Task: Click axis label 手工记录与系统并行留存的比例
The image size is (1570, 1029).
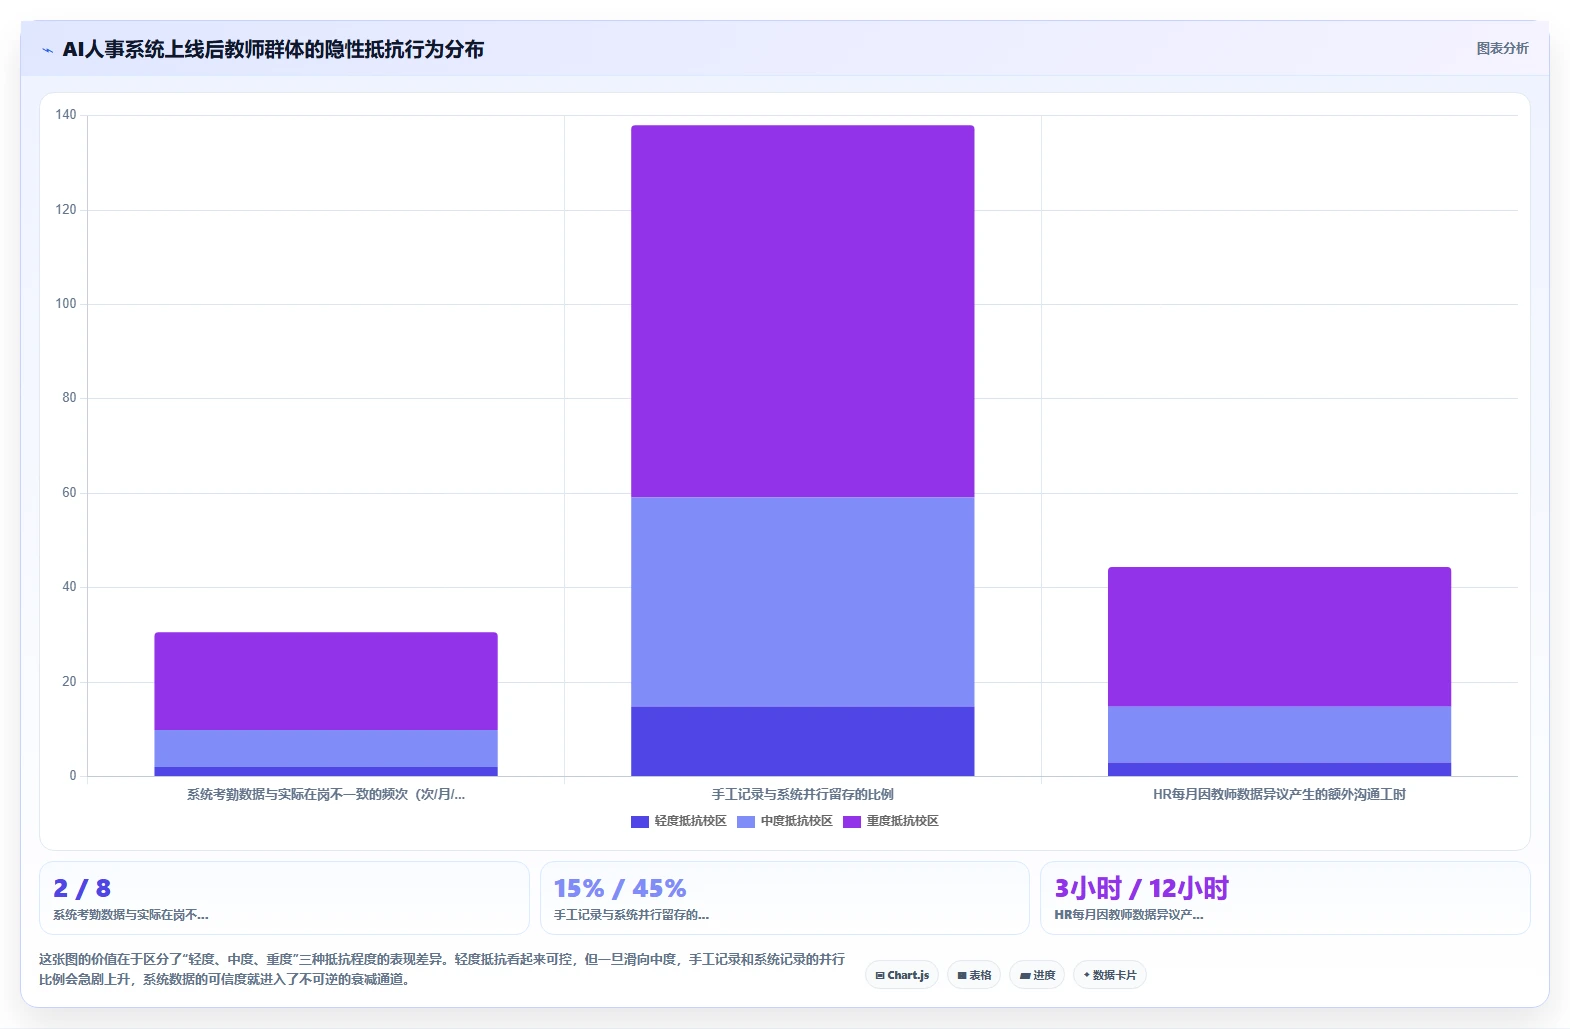Action: pos(803,794)
